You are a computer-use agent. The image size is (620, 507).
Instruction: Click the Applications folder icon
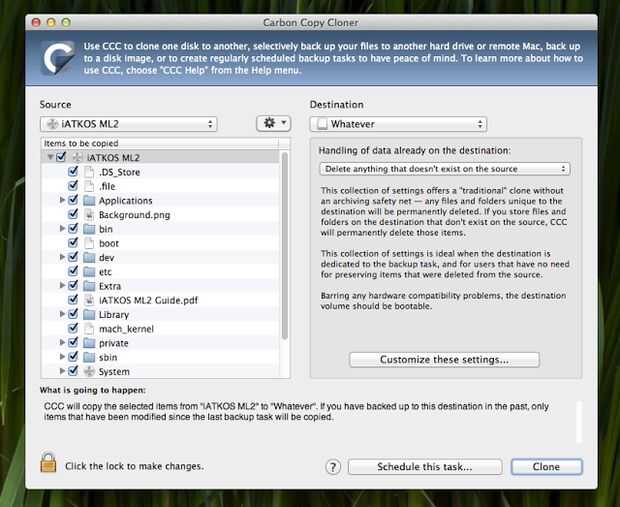click(x=89, y=201)
